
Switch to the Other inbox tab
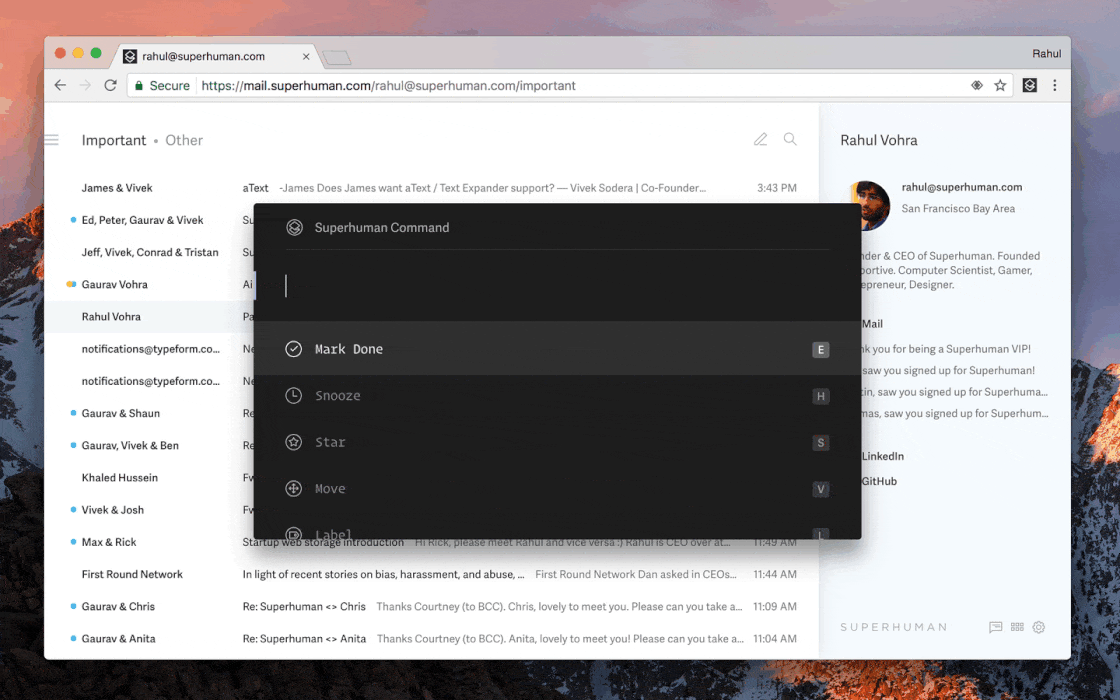[x=184, y=140]
